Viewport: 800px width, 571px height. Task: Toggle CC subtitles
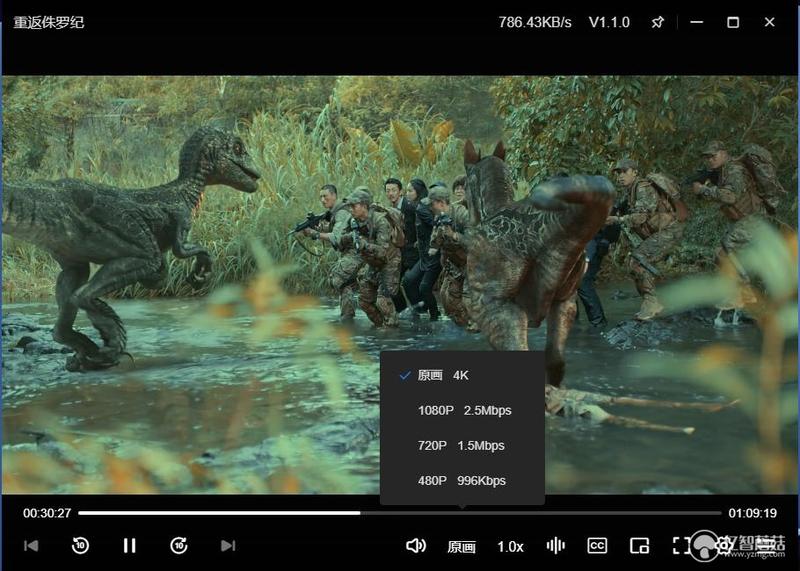(x=597, y=546)
